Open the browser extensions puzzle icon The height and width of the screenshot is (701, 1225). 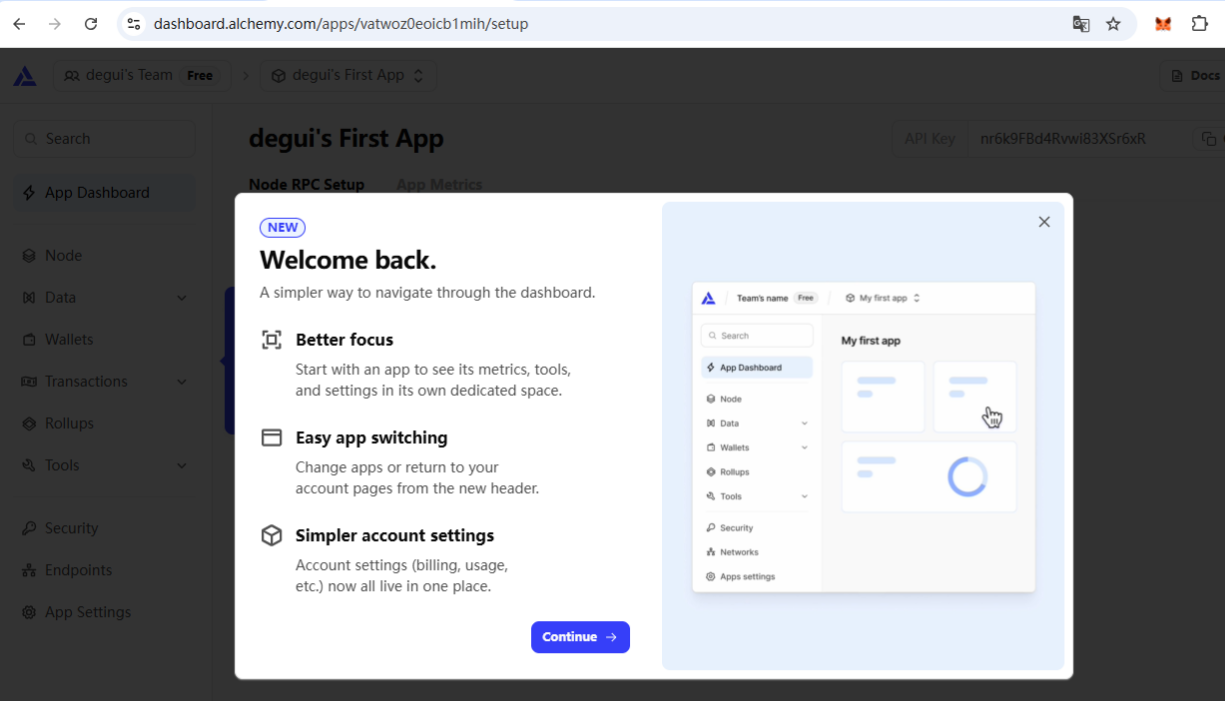(1200, 24)
